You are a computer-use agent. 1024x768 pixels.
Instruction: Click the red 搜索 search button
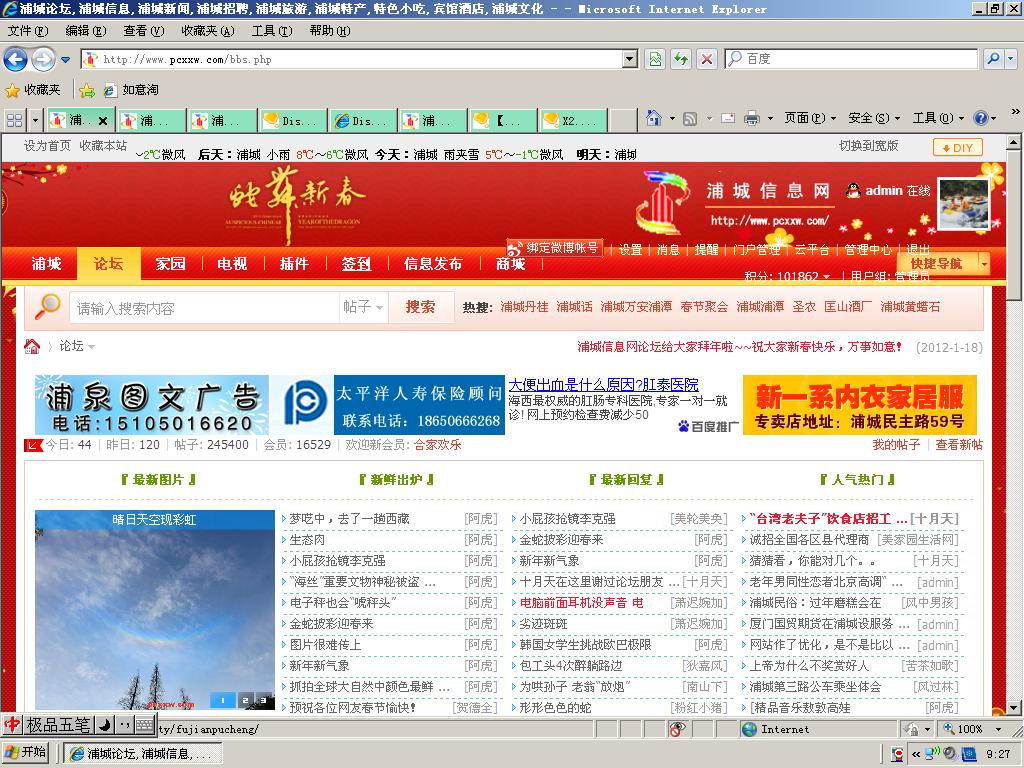(x=420, y=307)
